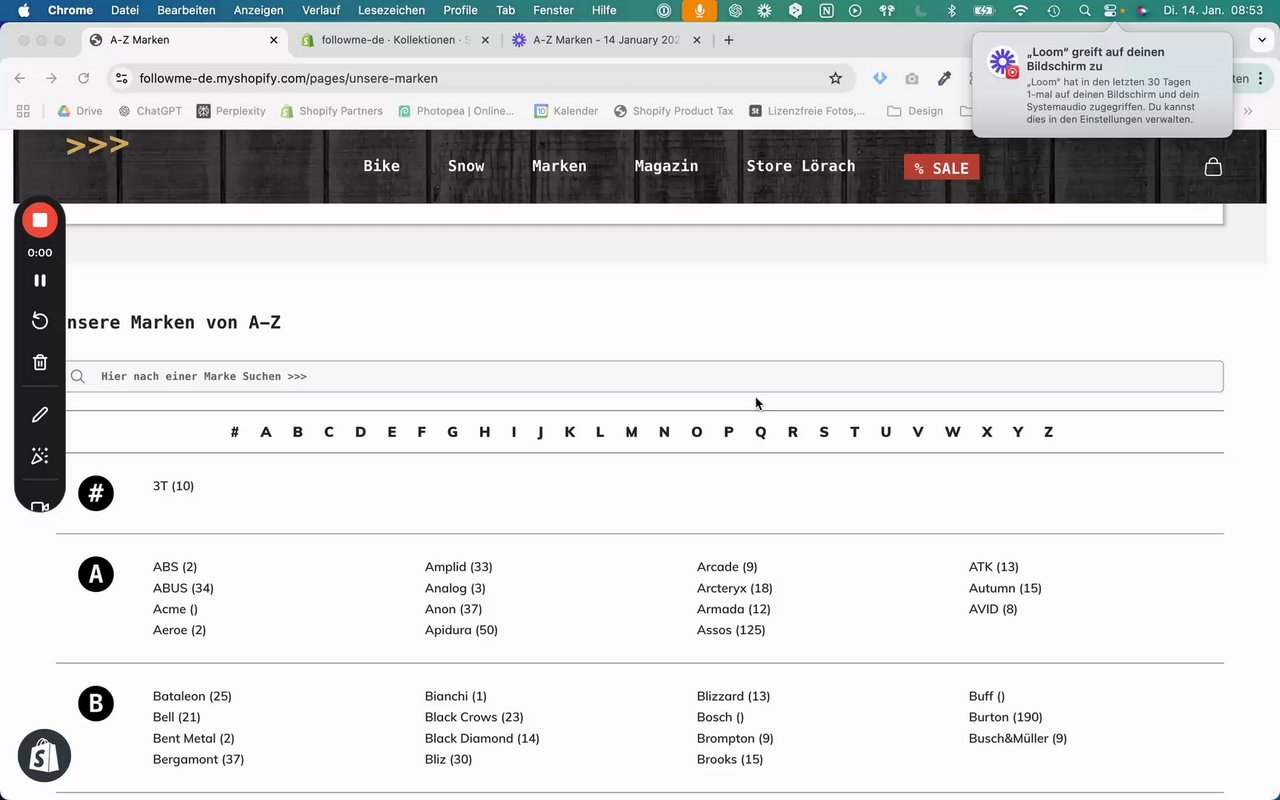Viewport: 1280px width, 800px height.
Task: Open the apps grid in bookmarks bar
Action: 24,111
